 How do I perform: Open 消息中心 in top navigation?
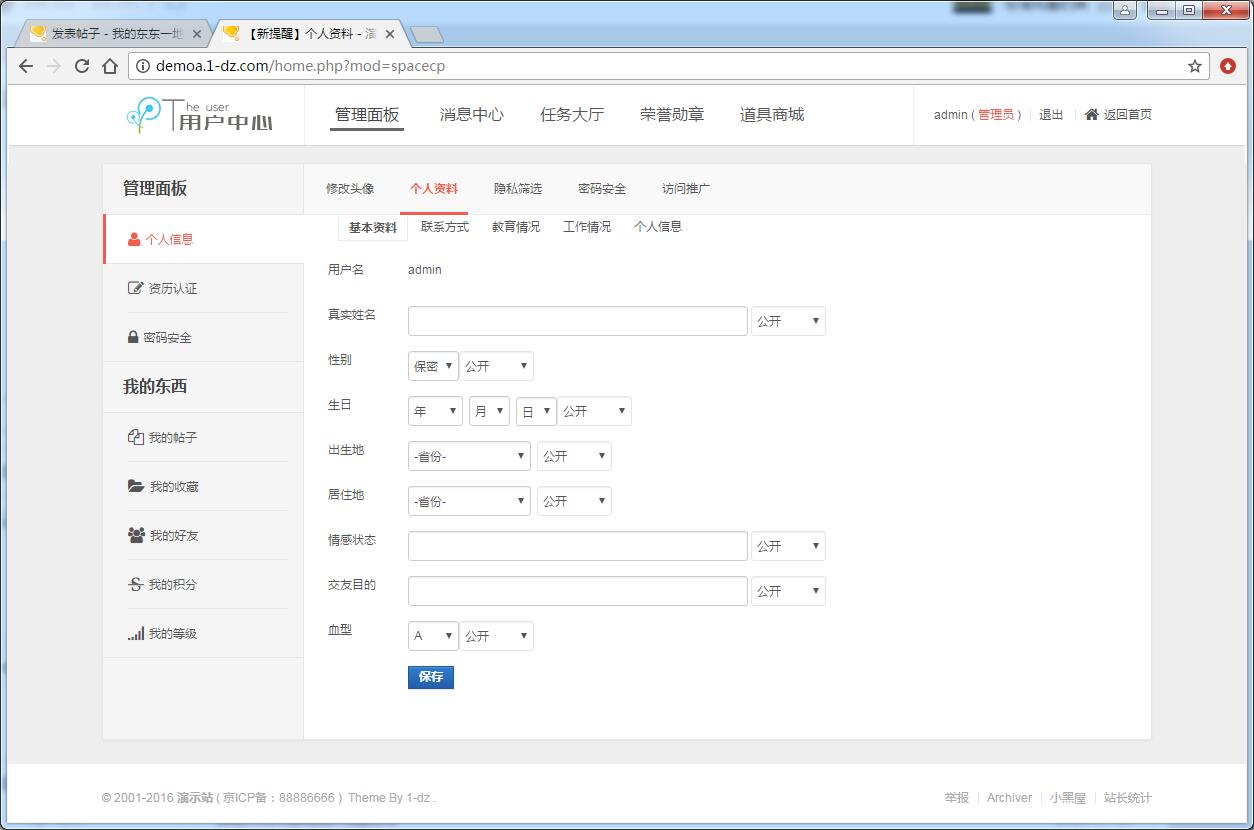point(472,115)
